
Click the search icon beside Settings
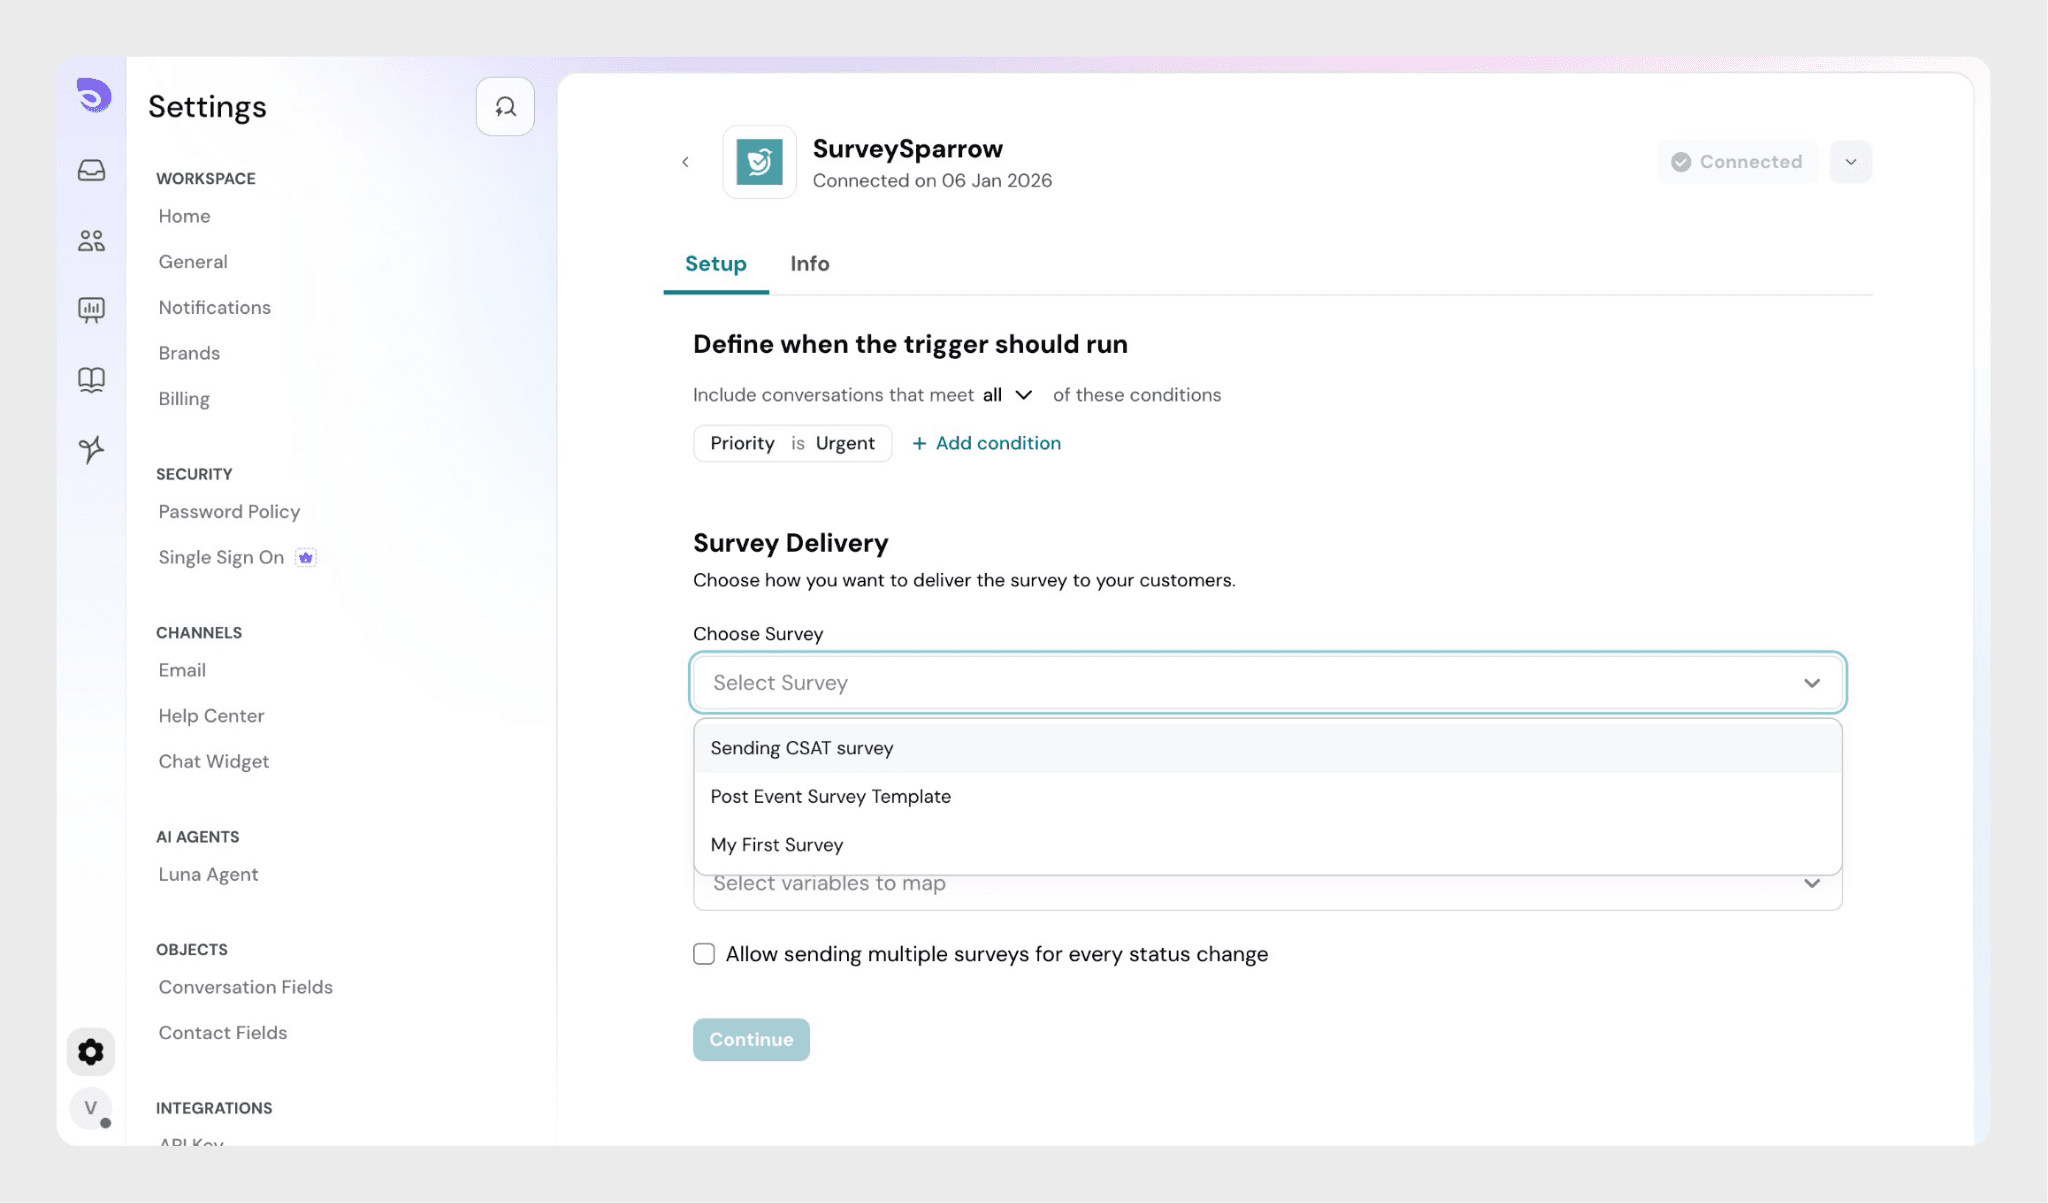tap(505, 106)
